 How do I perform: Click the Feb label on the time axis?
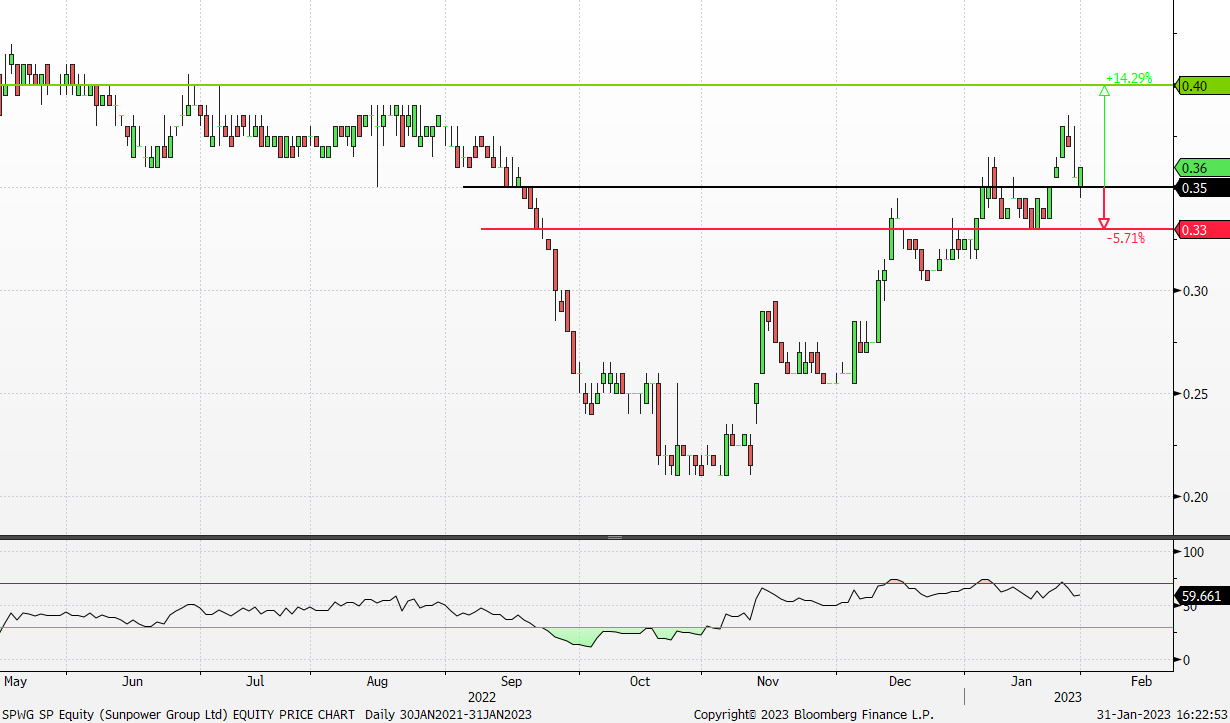click(1141, 682)
